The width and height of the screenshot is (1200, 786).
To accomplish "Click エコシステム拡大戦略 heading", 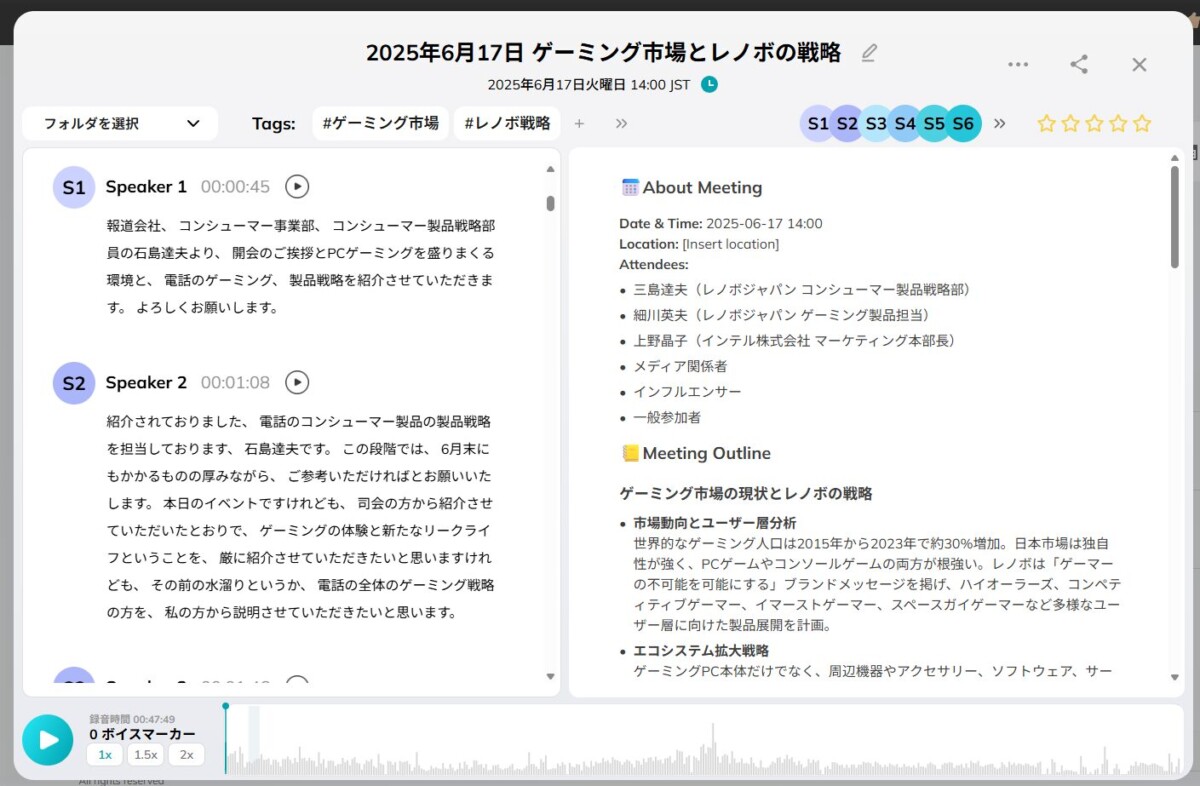I will pos(701,650).
